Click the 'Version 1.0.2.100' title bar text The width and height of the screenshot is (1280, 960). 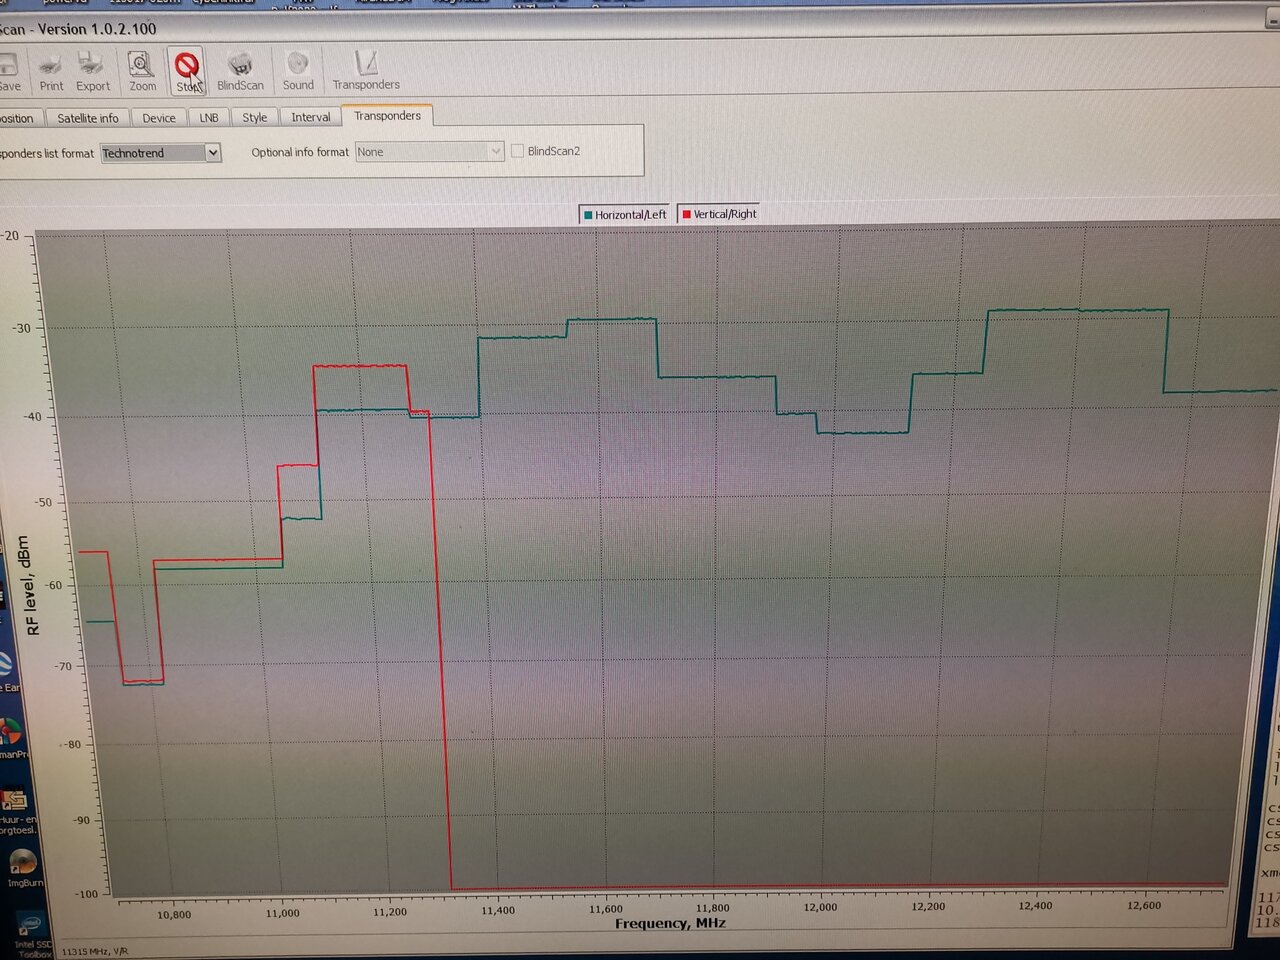pyautogui.click(x=97, y=29)
